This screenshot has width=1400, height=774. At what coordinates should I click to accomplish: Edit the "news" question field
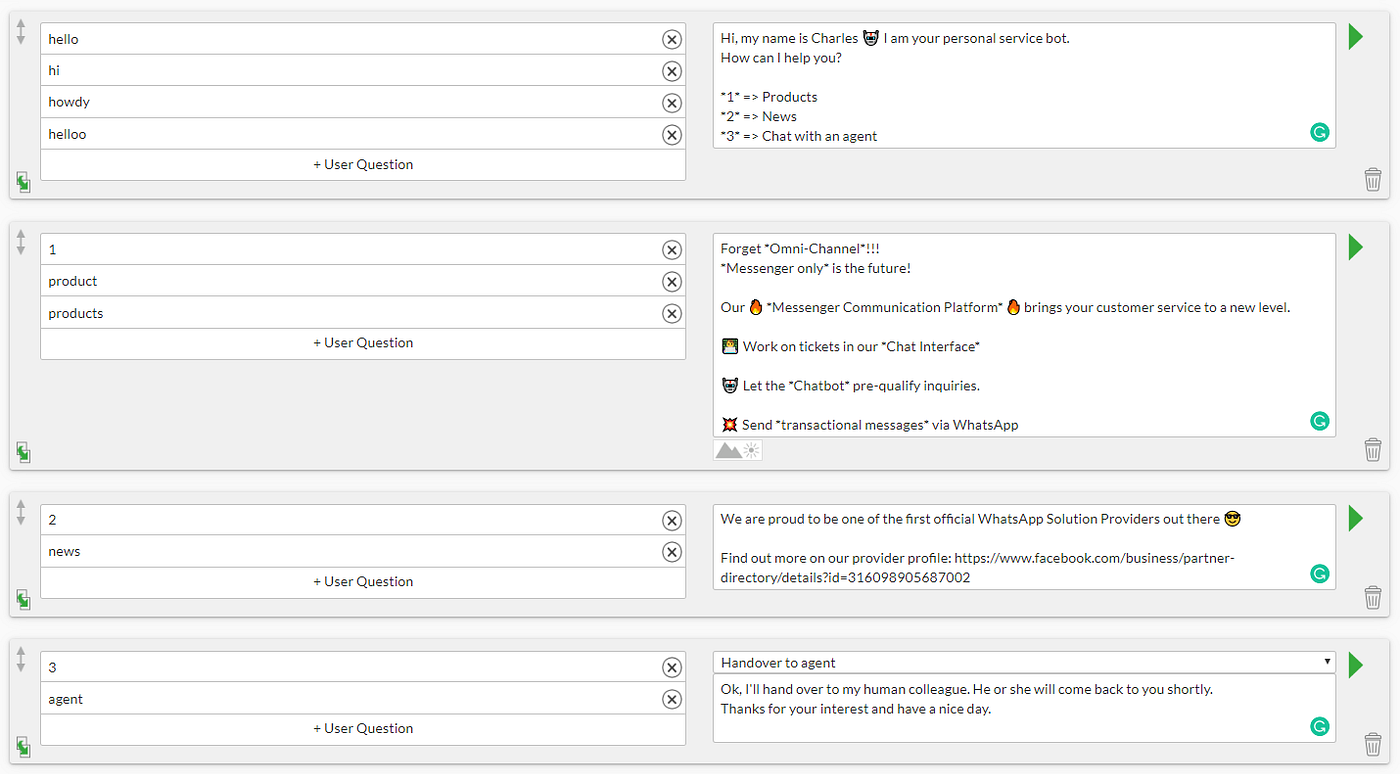click(350, 551)
